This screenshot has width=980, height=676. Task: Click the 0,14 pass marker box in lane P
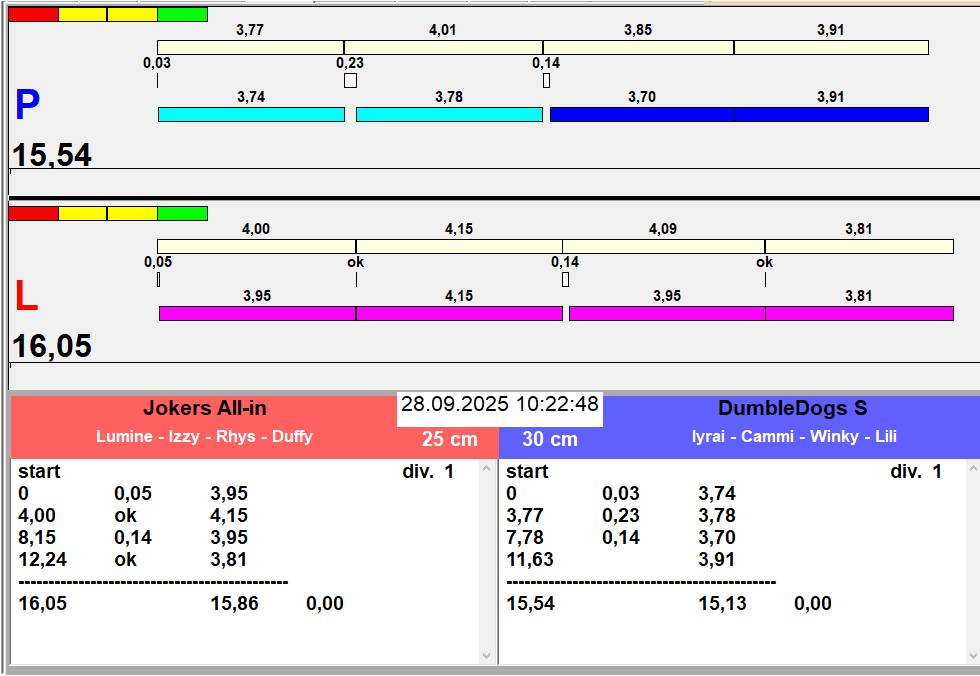click(x=547, y=81)
